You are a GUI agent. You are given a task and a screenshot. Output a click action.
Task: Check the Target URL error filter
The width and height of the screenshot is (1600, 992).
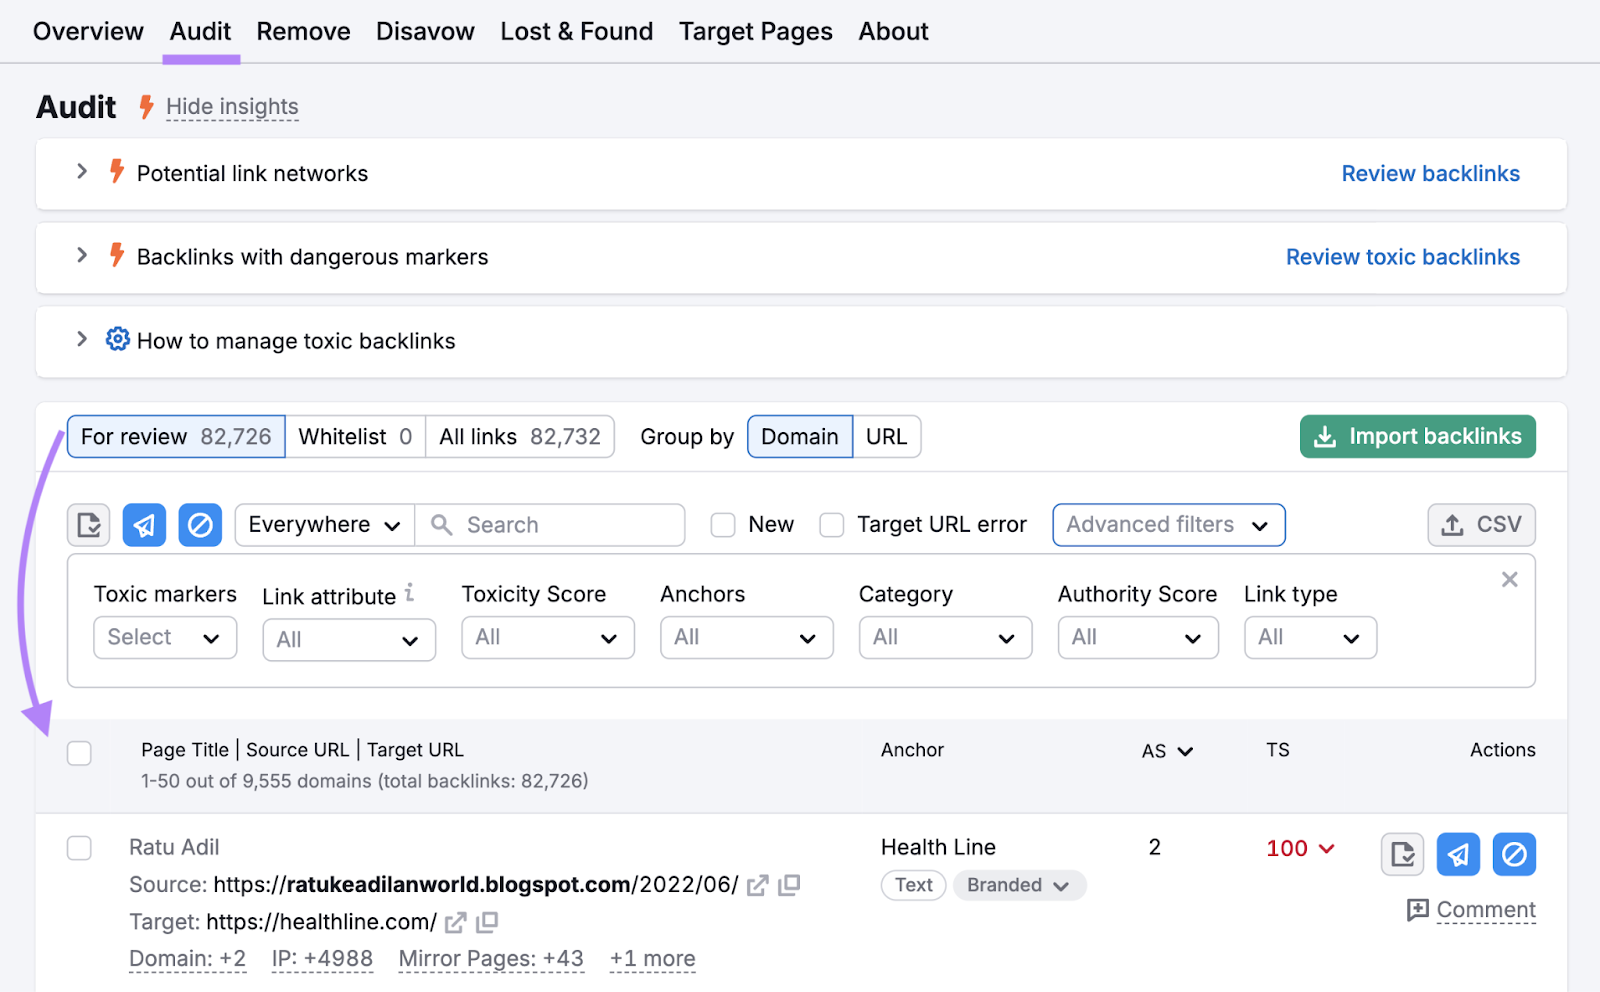pos(832,524)
